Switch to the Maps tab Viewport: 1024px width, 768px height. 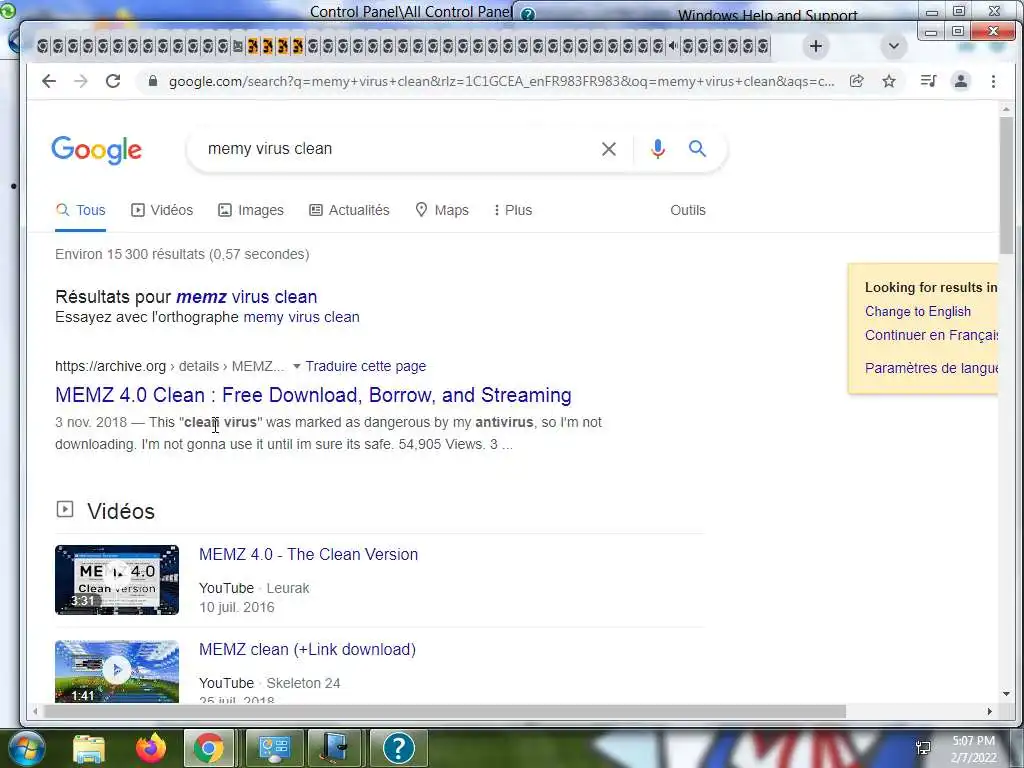[x=442, y=210]
